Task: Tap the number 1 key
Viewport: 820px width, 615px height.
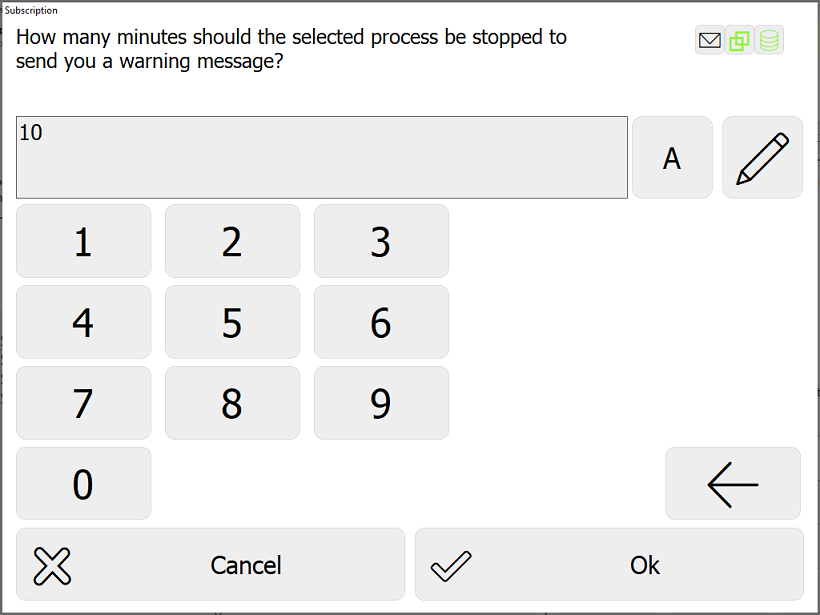Action: coord(84,241)
